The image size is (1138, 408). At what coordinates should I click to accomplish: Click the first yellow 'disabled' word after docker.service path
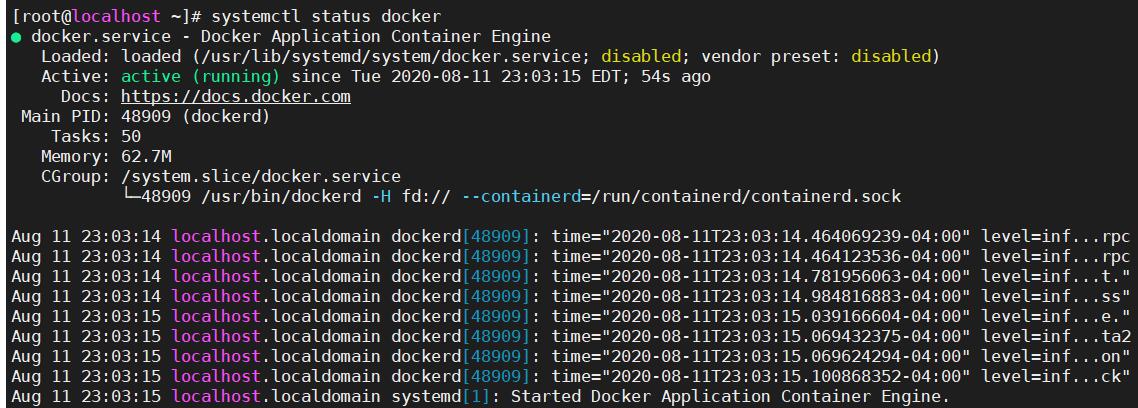[x=641, y=56]
